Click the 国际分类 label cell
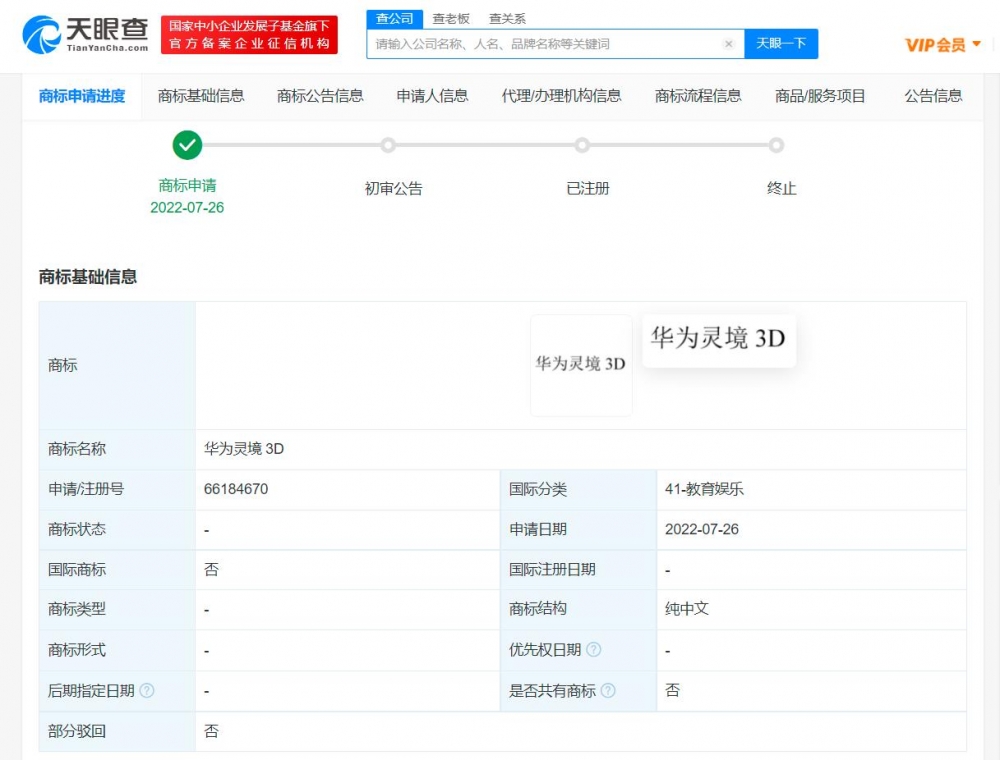Viewport: 1000px width, 760px height. tap(578, 490)
